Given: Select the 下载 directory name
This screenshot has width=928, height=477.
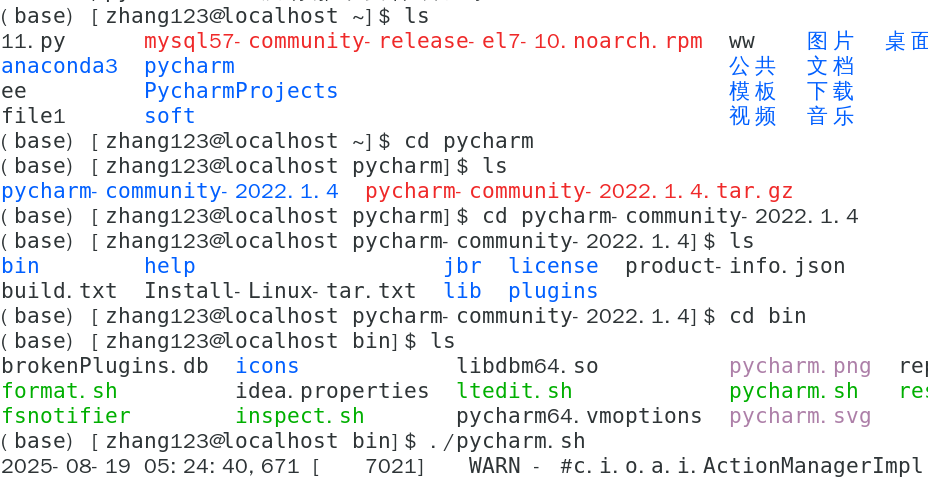Looking at the screenshot, I should (830, 91).
